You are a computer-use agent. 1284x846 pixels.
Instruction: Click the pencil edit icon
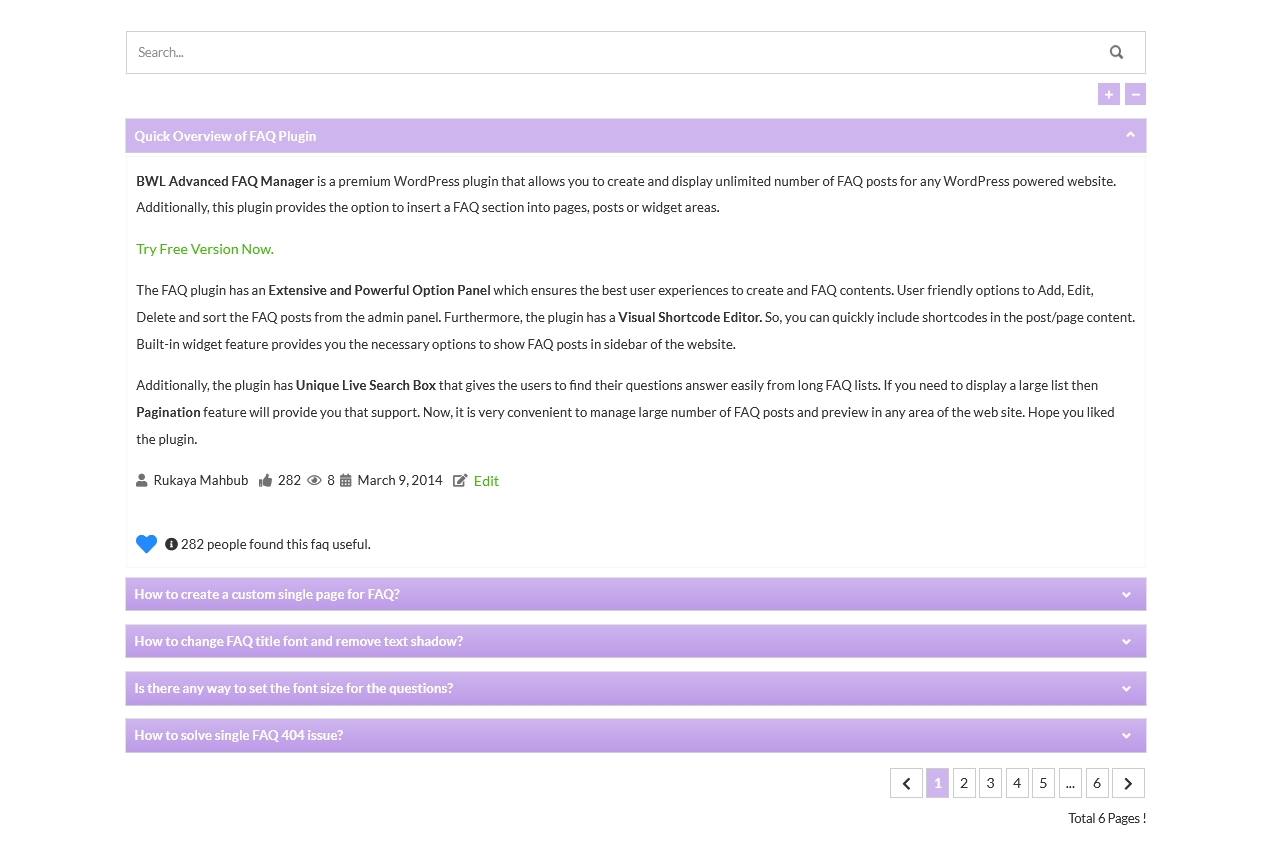pos(461,480)
